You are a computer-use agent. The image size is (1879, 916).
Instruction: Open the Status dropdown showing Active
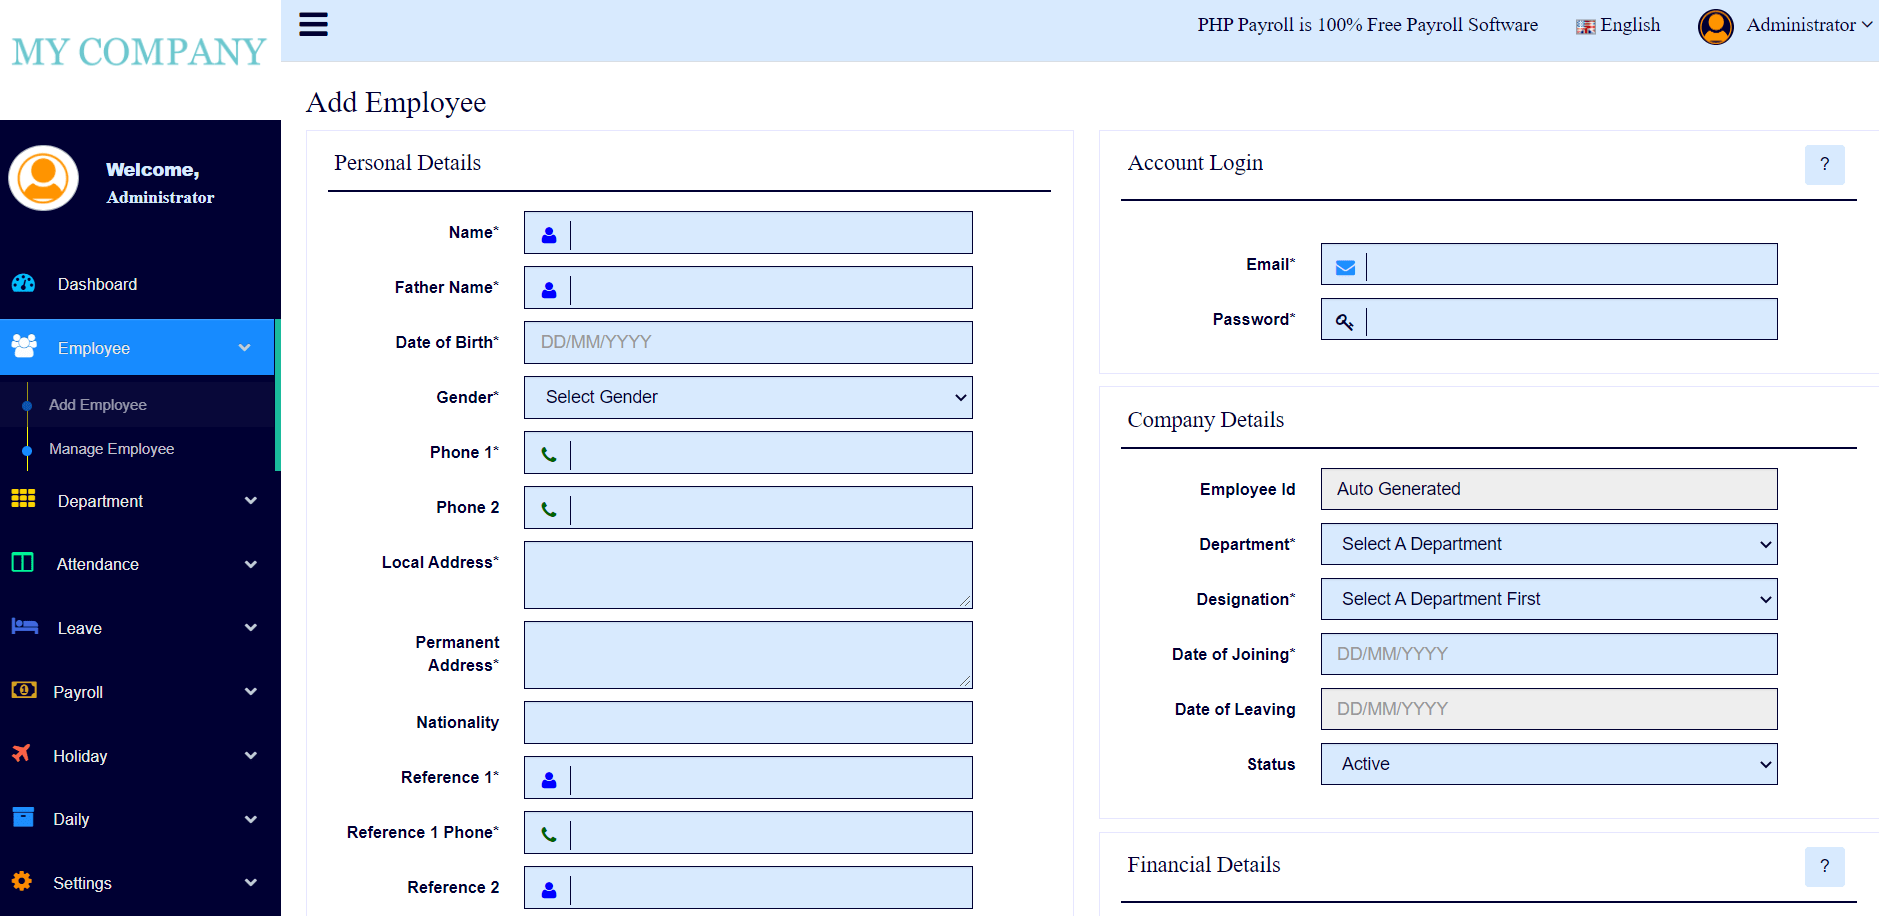1548,764
